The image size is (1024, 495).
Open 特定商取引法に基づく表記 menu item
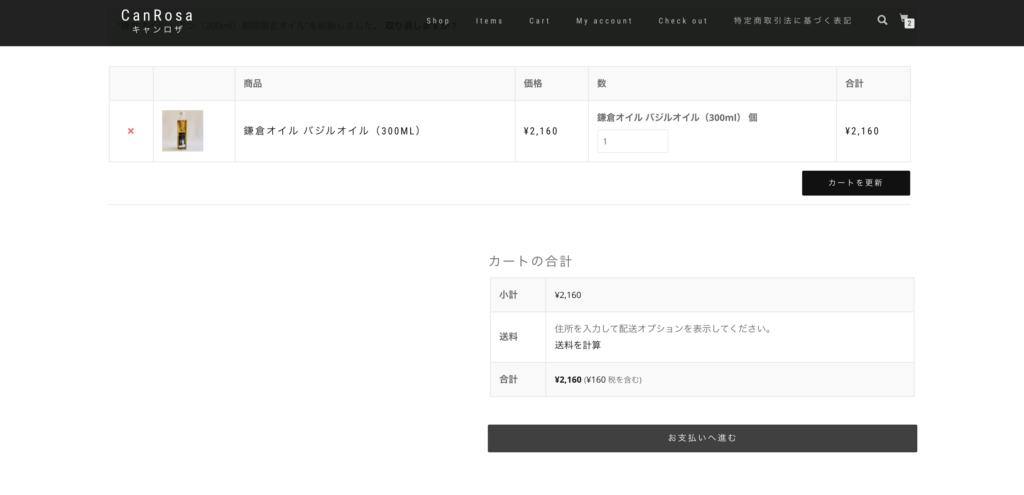793,21
